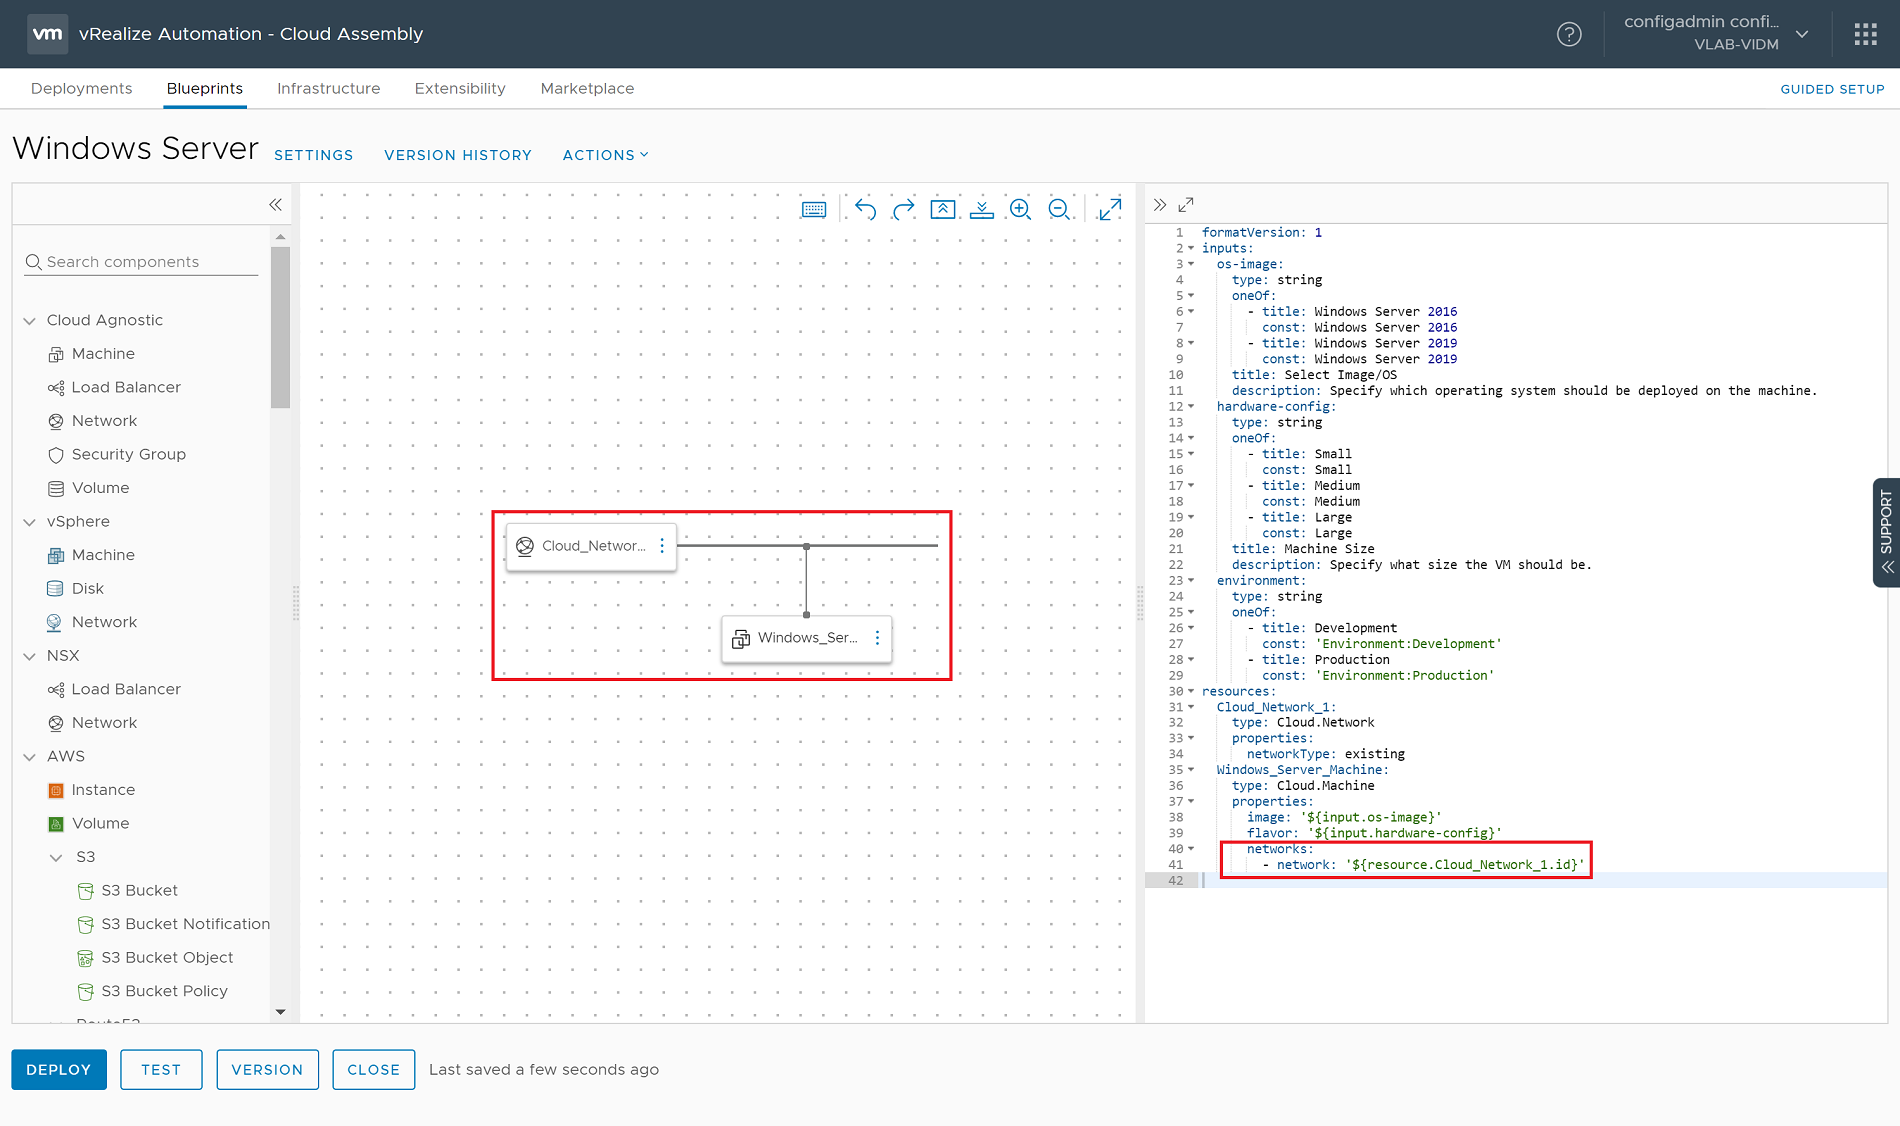Image resolution: width=1900 pixels, height=1126 pixels.
Task: Toggle keyboard shortcuts on the canvas toolbar
Action: tap(814, 209)
